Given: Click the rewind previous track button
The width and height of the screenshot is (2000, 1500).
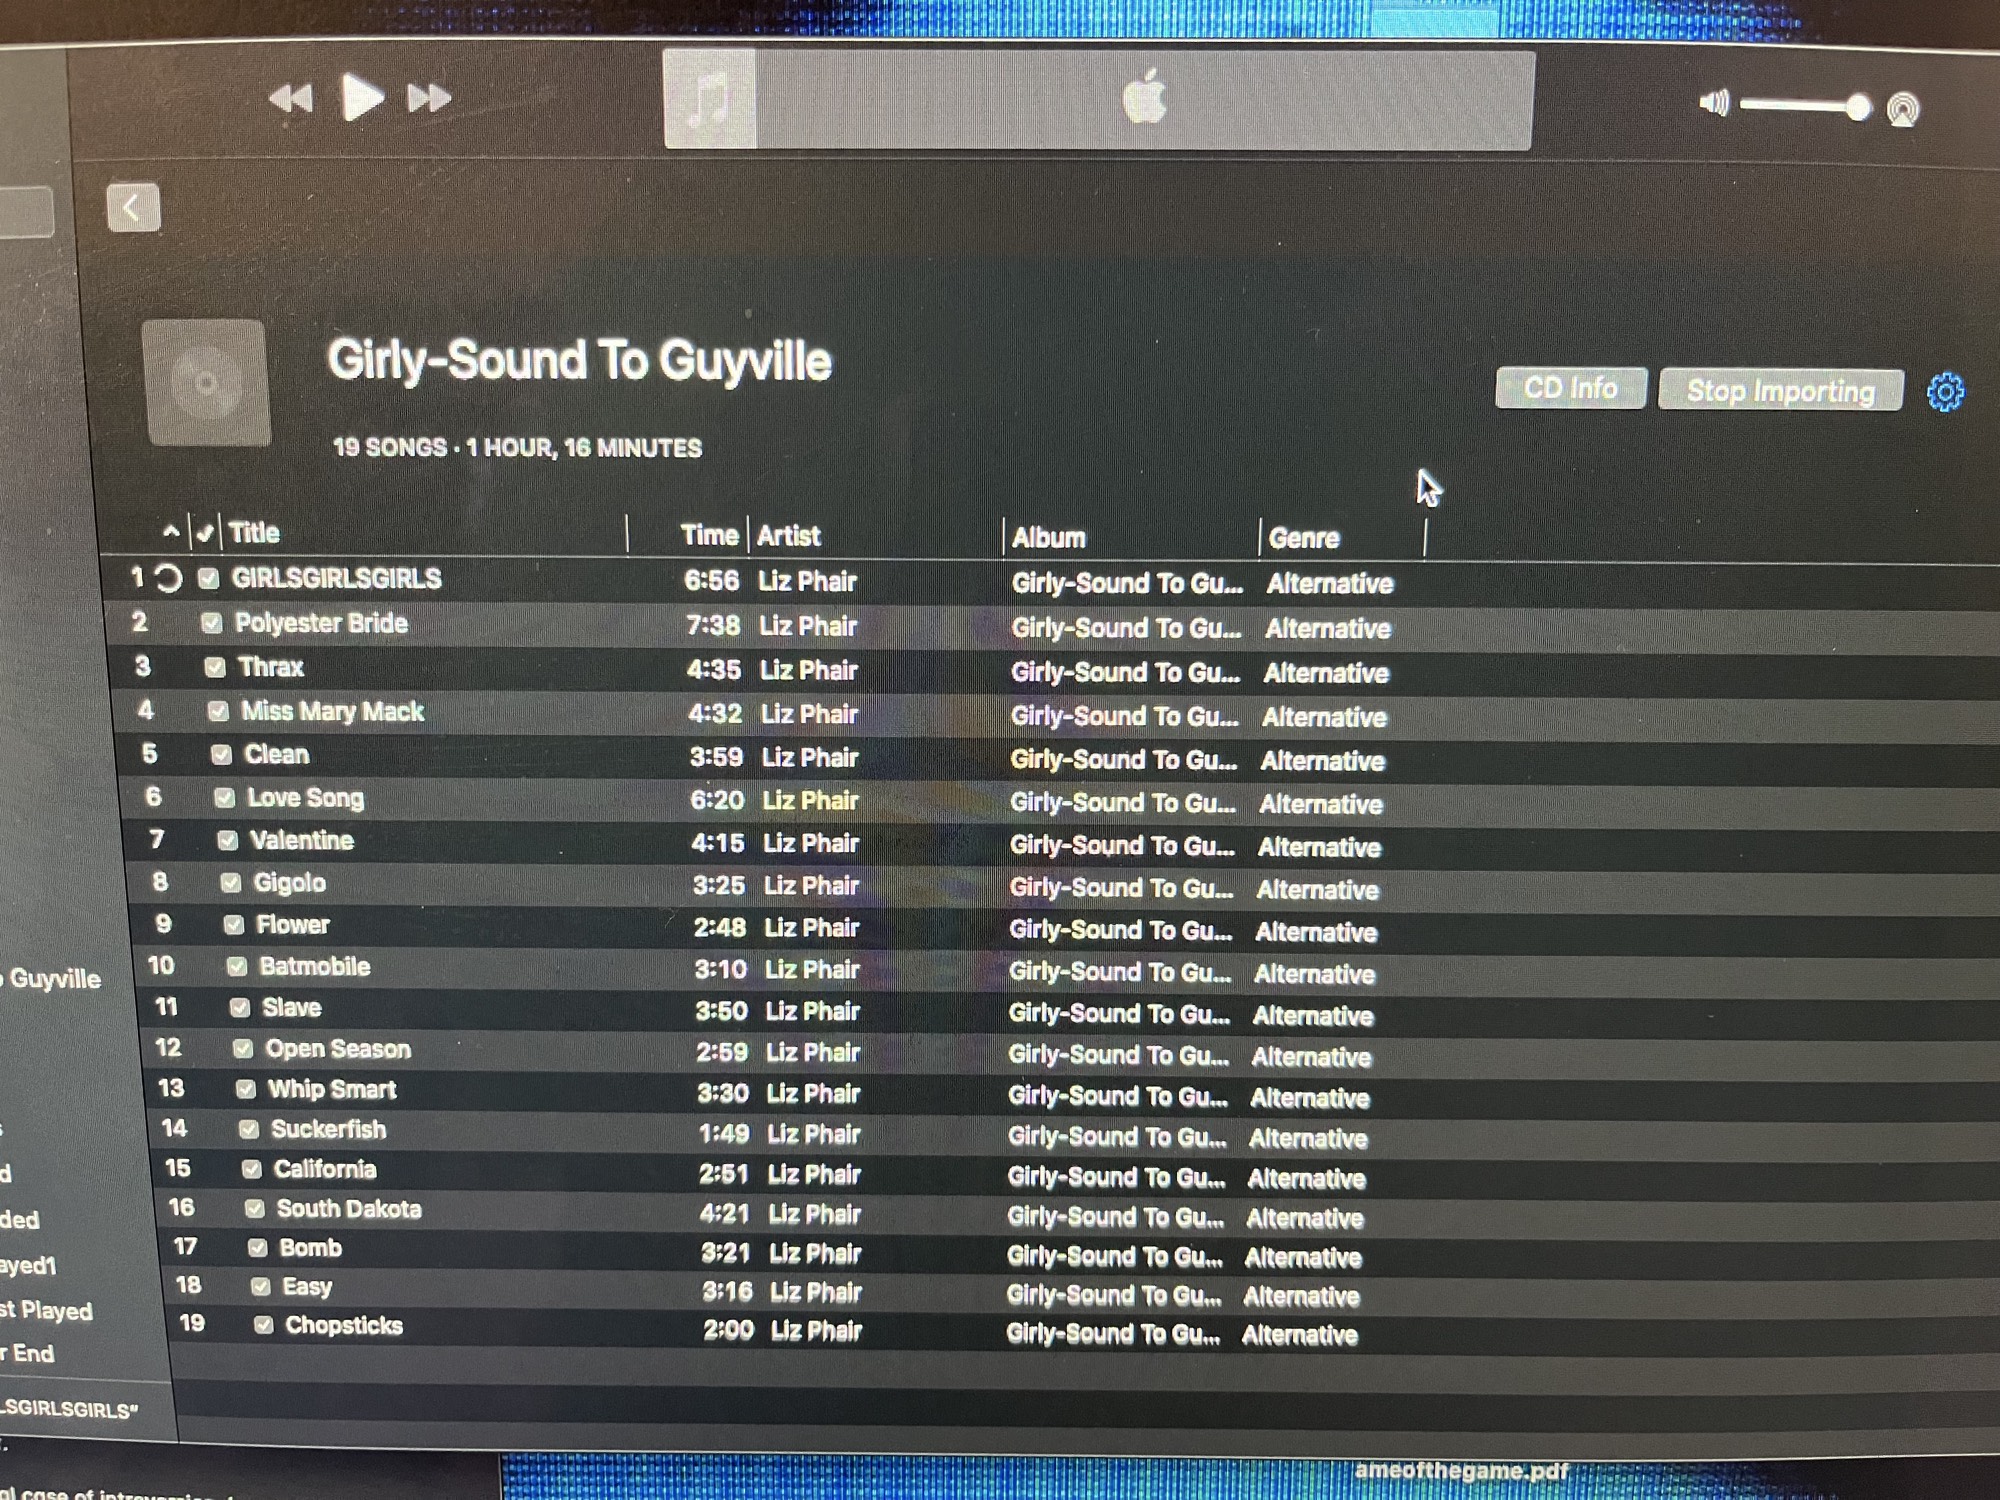Looking at the screenshot, I should pos(291,99).
